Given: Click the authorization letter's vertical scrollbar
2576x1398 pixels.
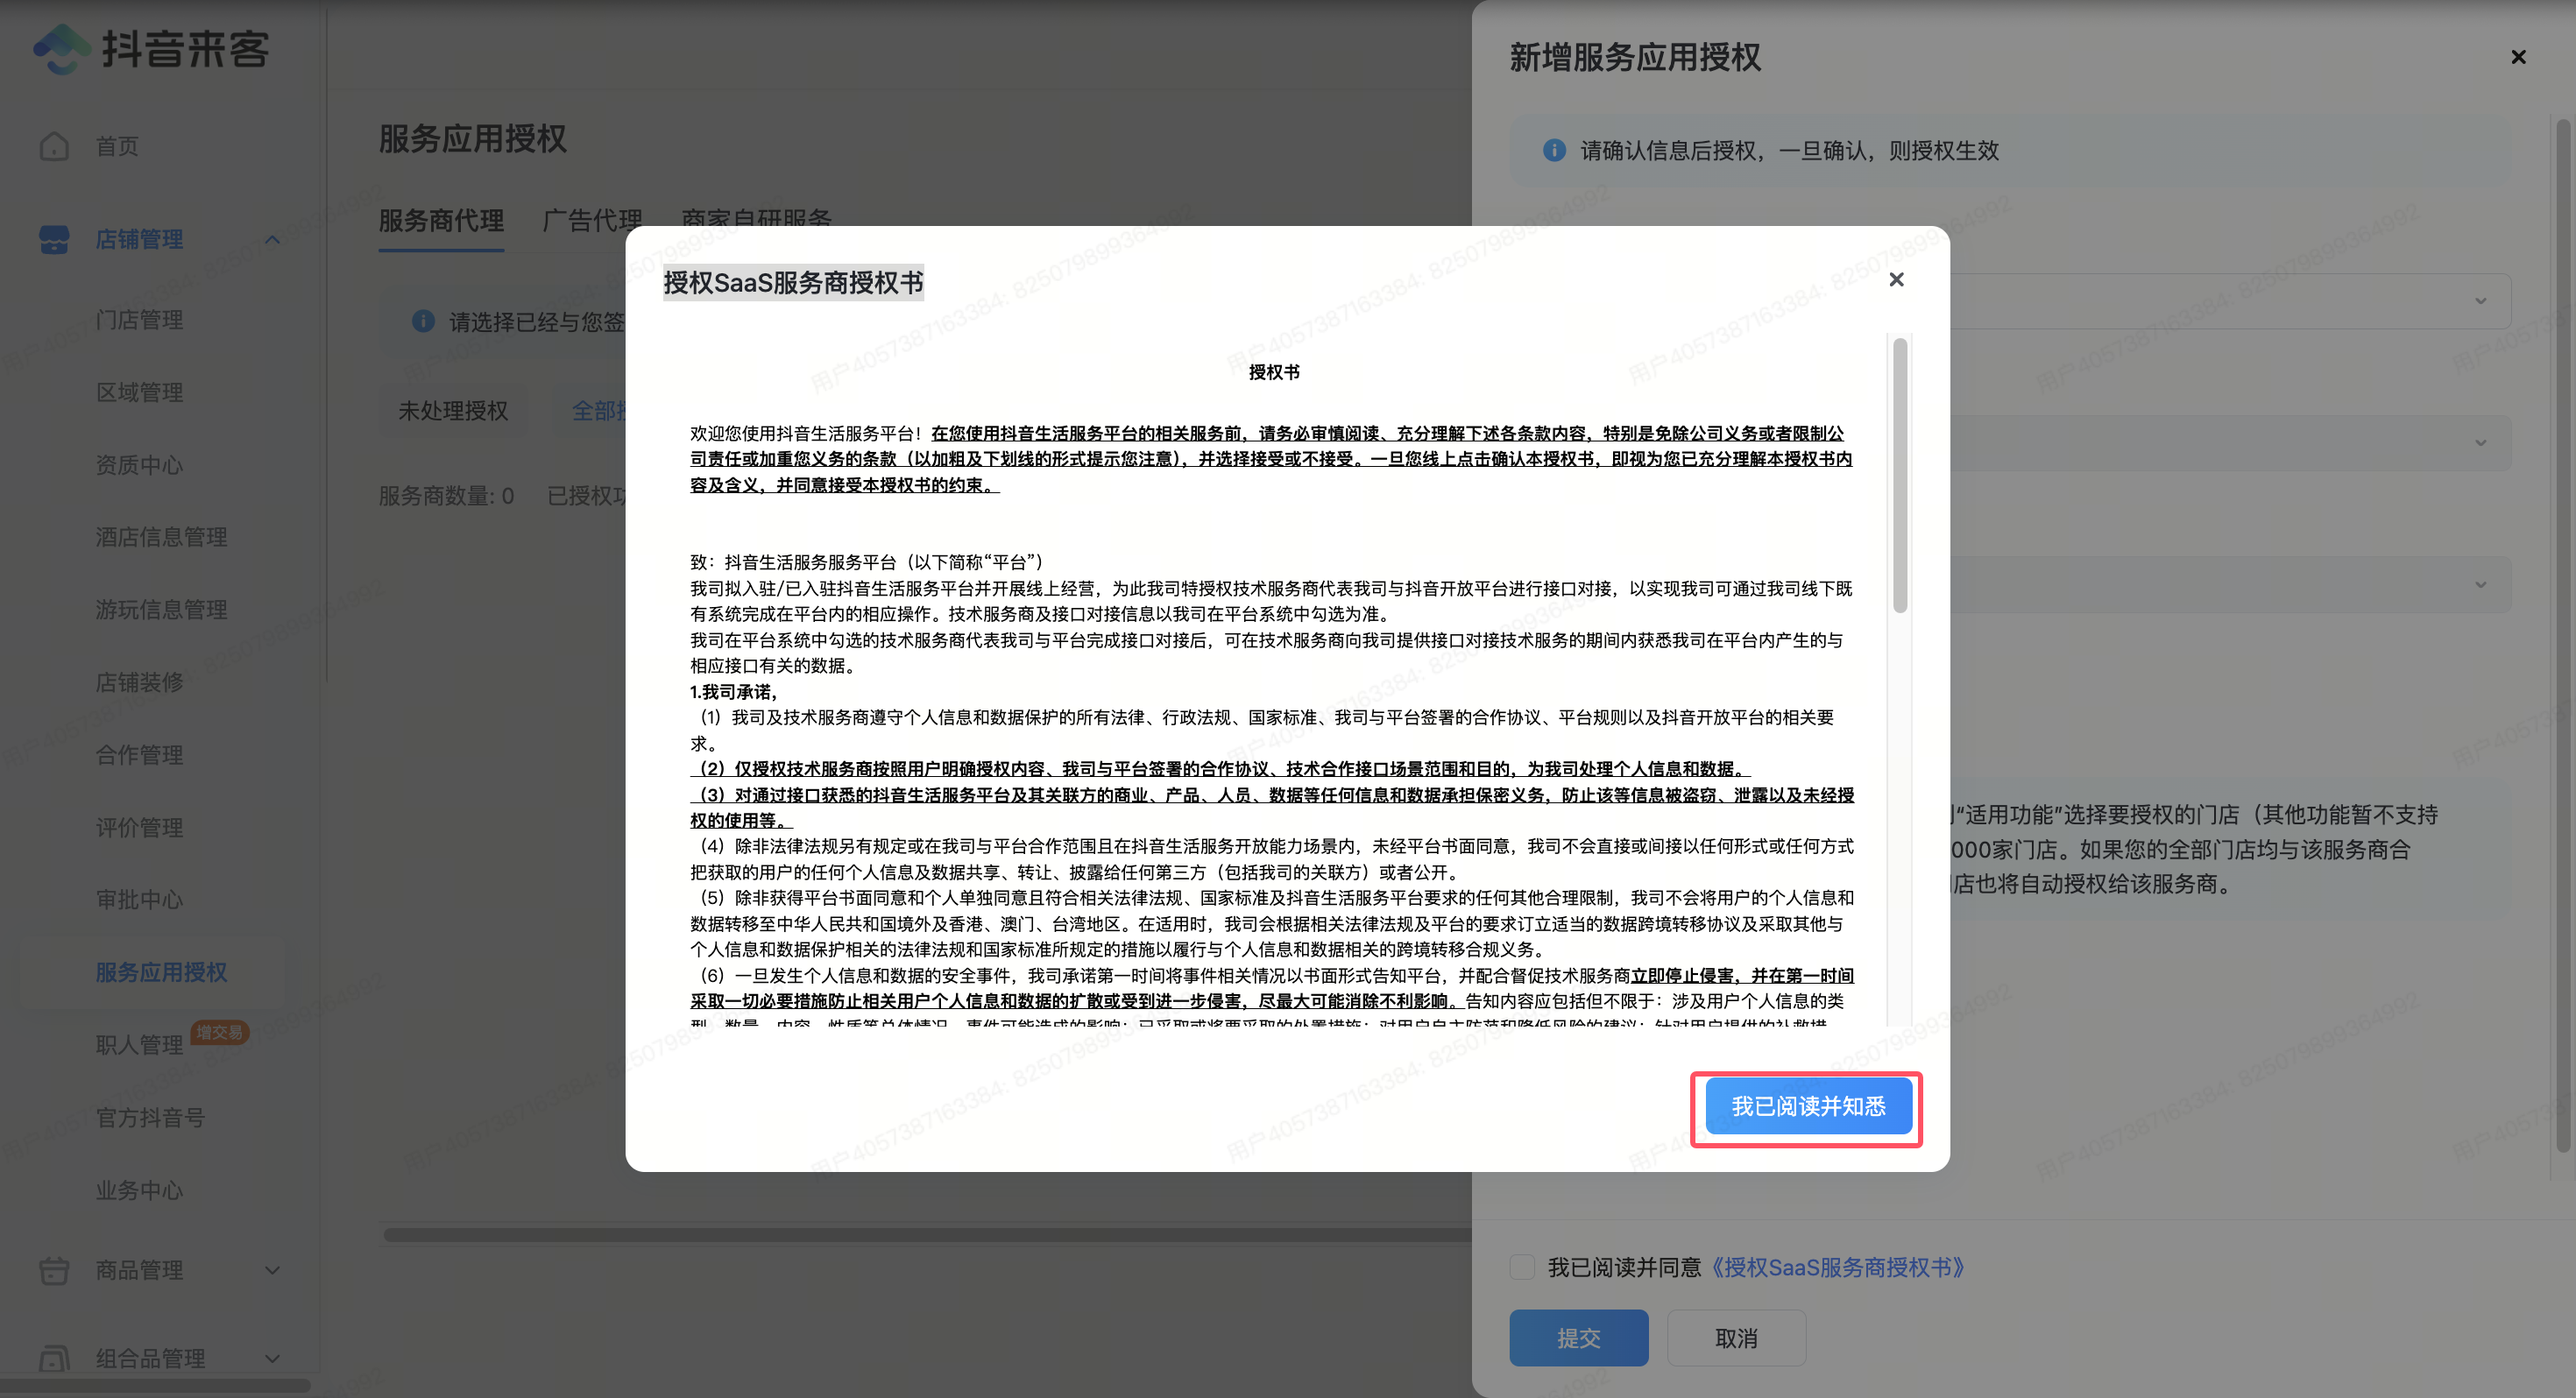Looking at the screenshot, I should 1900,475.
